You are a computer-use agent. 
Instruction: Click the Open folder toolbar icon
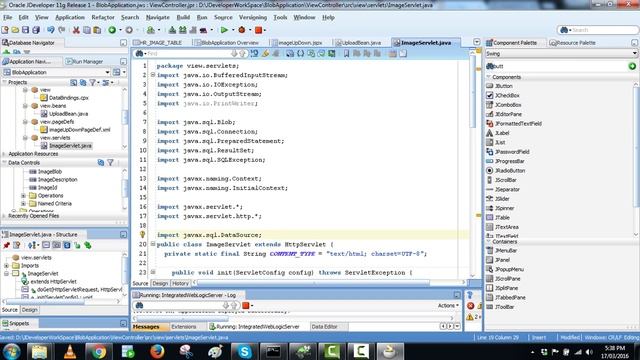15,30
